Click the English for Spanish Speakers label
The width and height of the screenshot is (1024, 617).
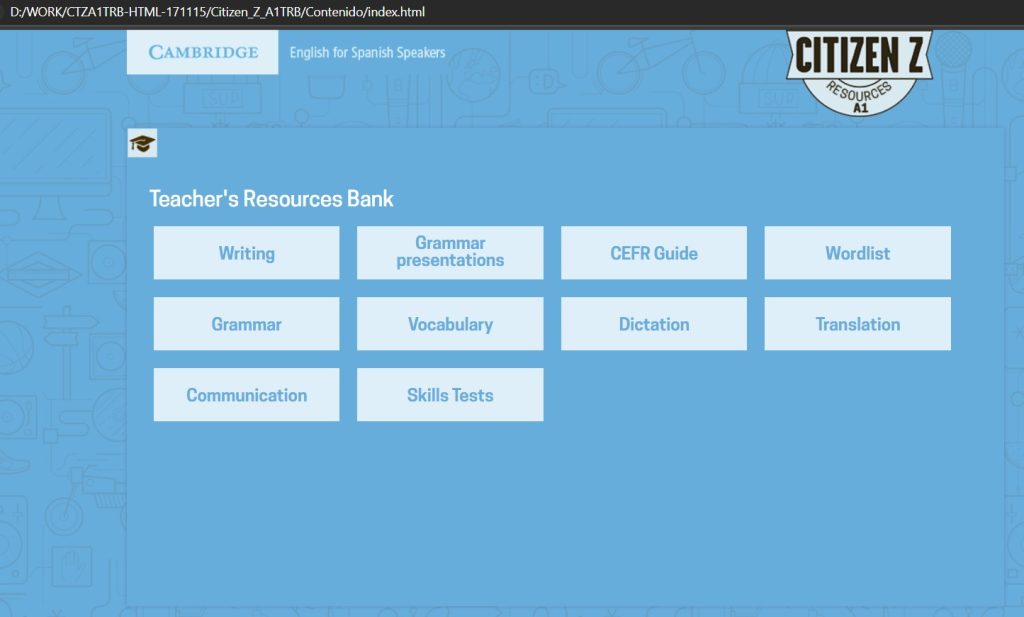tap(367, 51)
